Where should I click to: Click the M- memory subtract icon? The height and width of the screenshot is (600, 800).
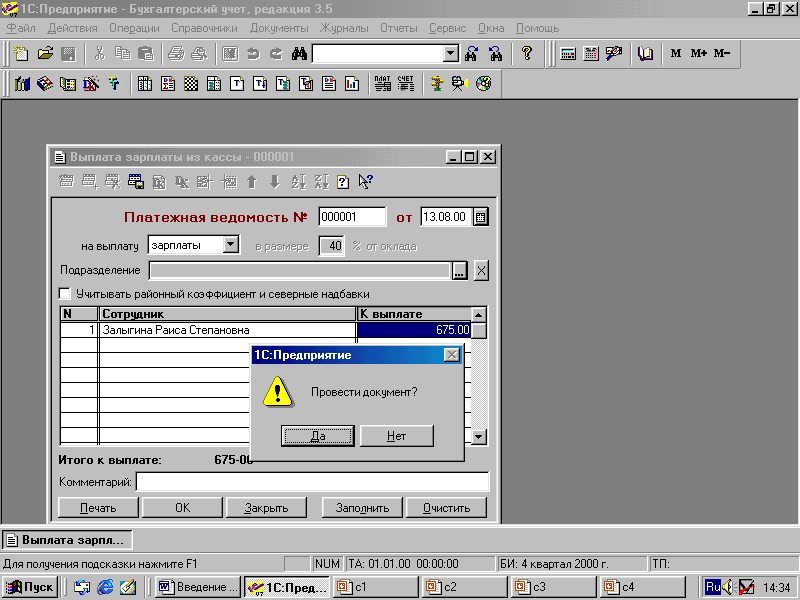tap(721, 53)
